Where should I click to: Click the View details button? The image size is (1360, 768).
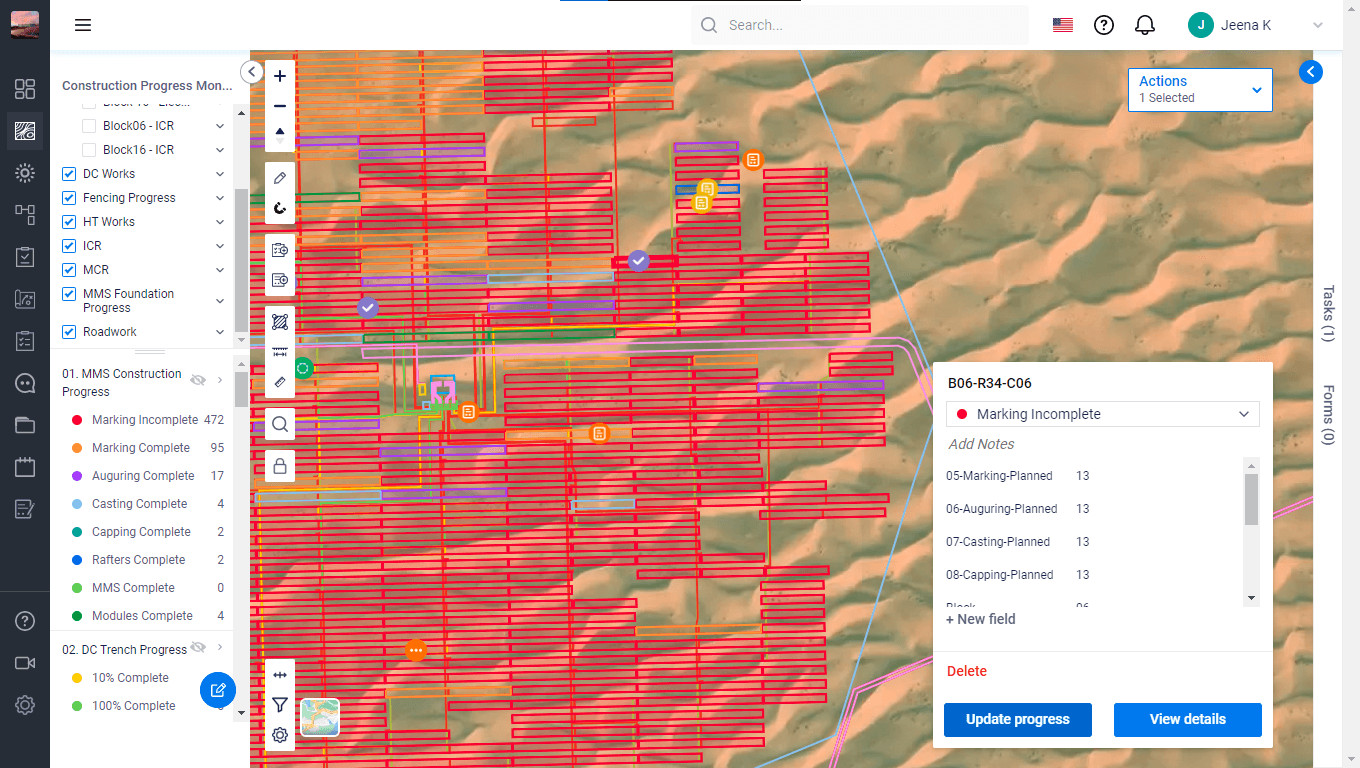1188,719
